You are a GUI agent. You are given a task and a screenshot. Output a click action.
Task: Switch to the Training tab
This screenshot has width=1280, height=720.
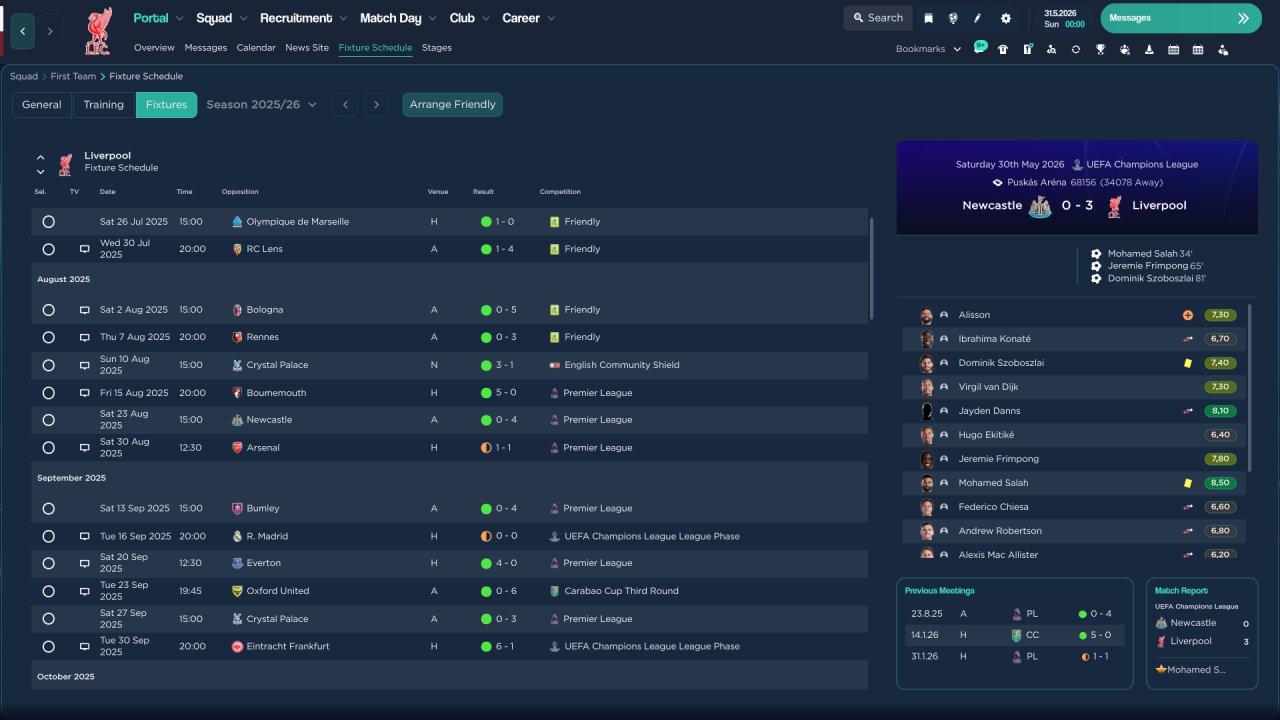[x=104, y=105]
